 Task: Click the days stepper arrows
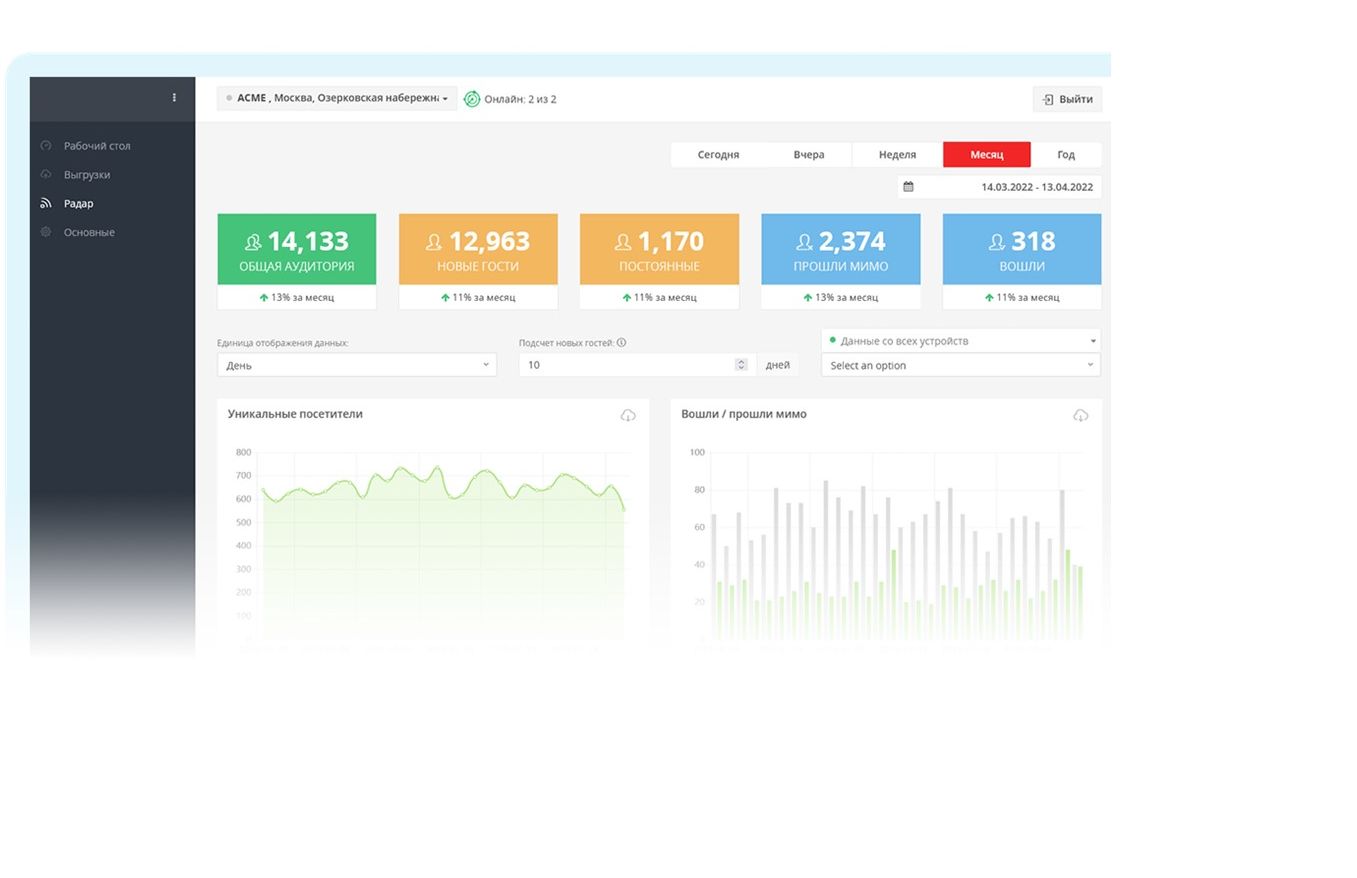[741, 365]
